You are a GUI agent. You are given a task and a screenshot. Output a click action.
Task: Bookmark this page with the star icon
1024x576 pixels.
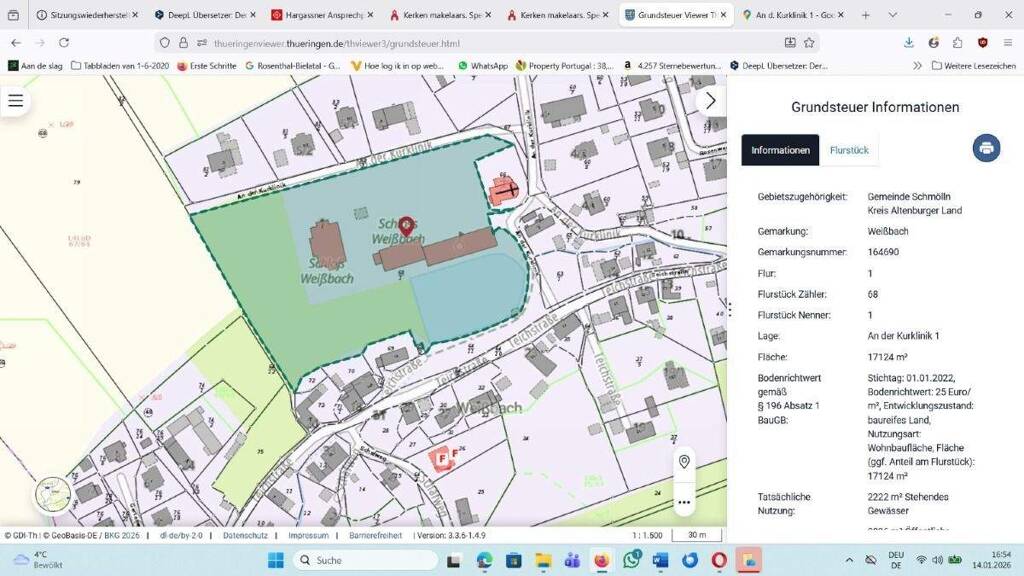pos(809,43)
